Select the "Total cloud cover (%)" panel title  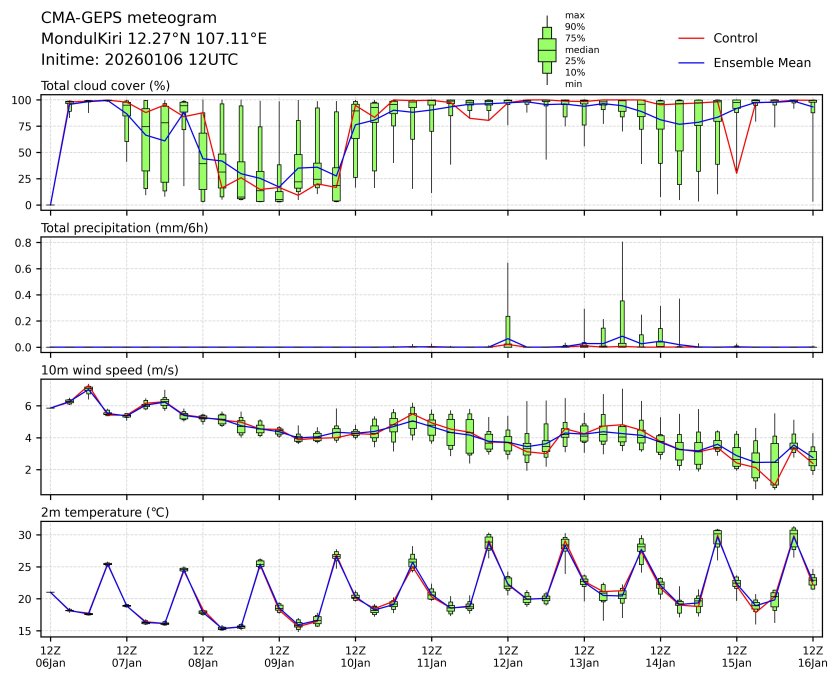coord(105,86)
